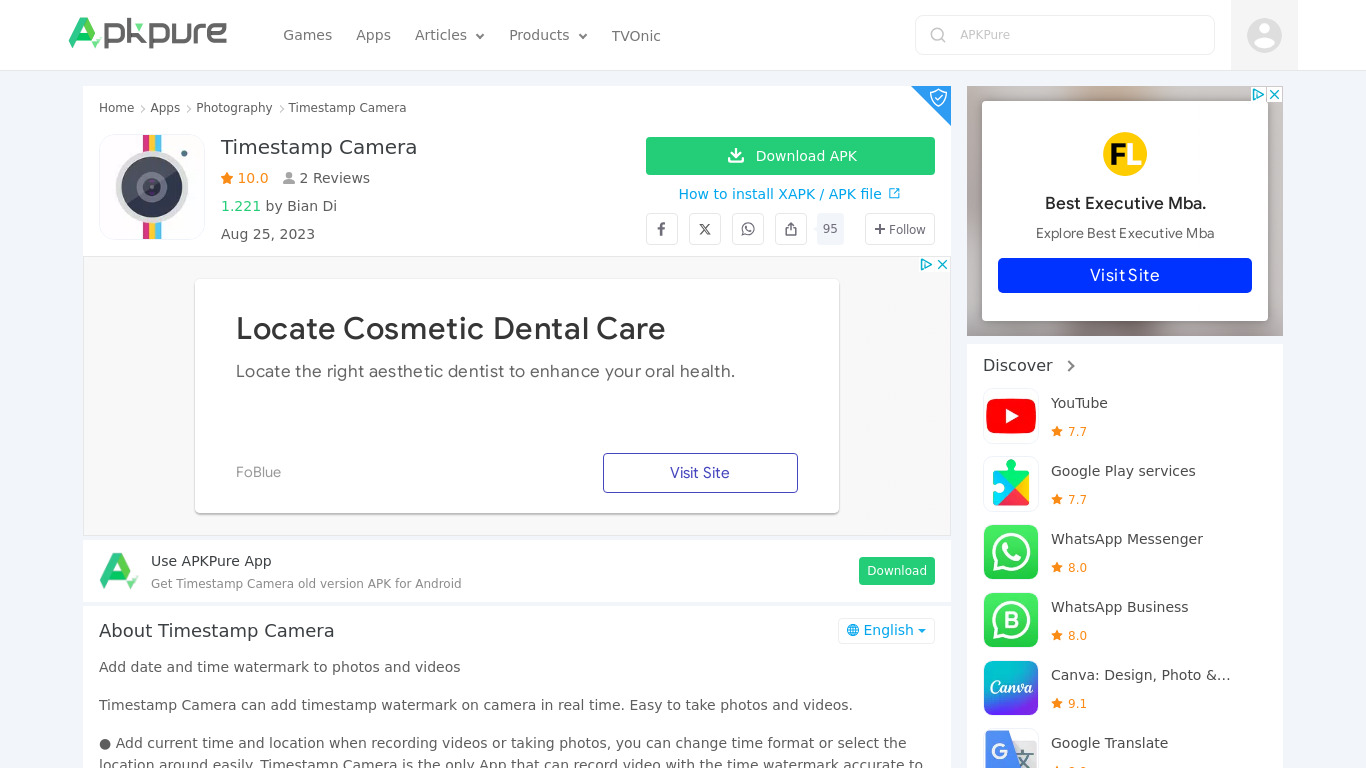
Task: Click the Timestamp Camera breadcrumb text
Action: point(347,108)
